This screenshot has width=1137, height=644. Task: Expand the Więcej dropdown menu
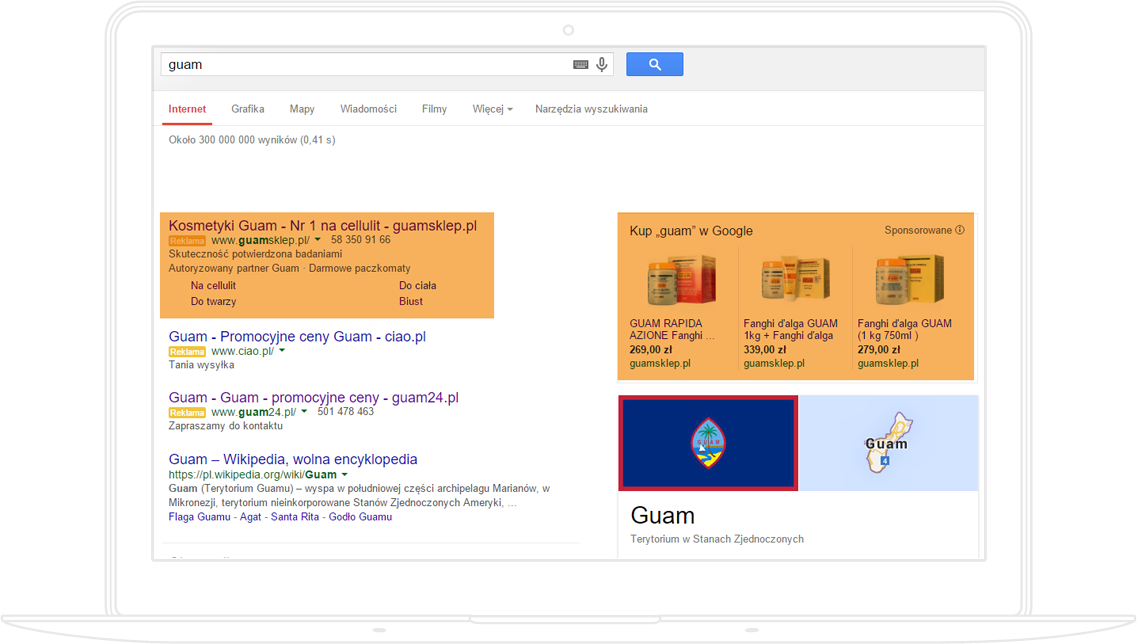(x=492, y=109)
